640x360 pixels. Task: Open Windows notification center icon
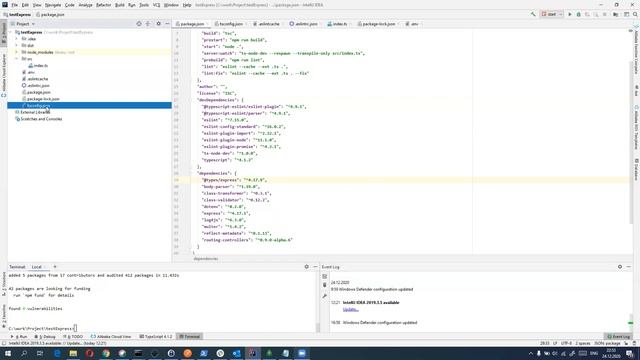(630, 353)
